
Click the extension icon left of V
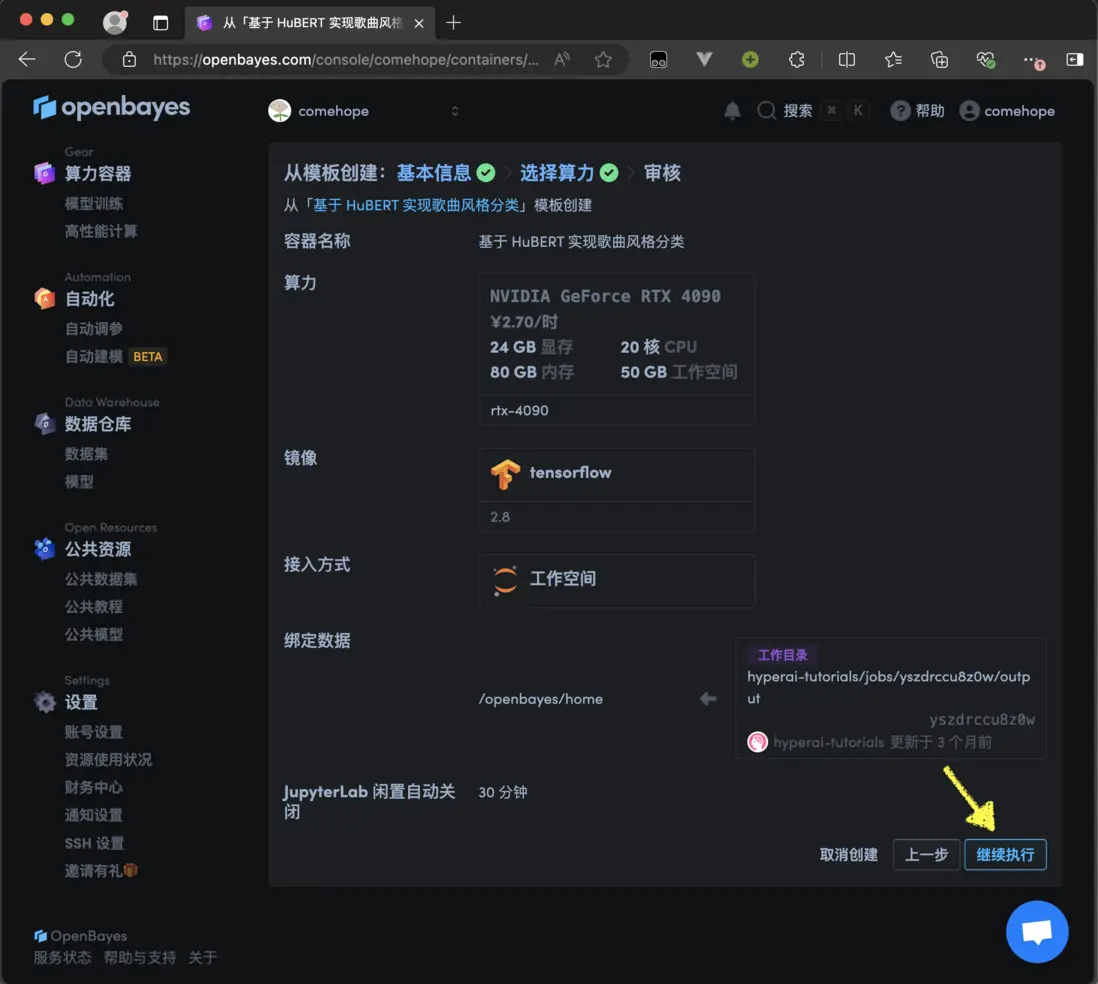point(658,60)
